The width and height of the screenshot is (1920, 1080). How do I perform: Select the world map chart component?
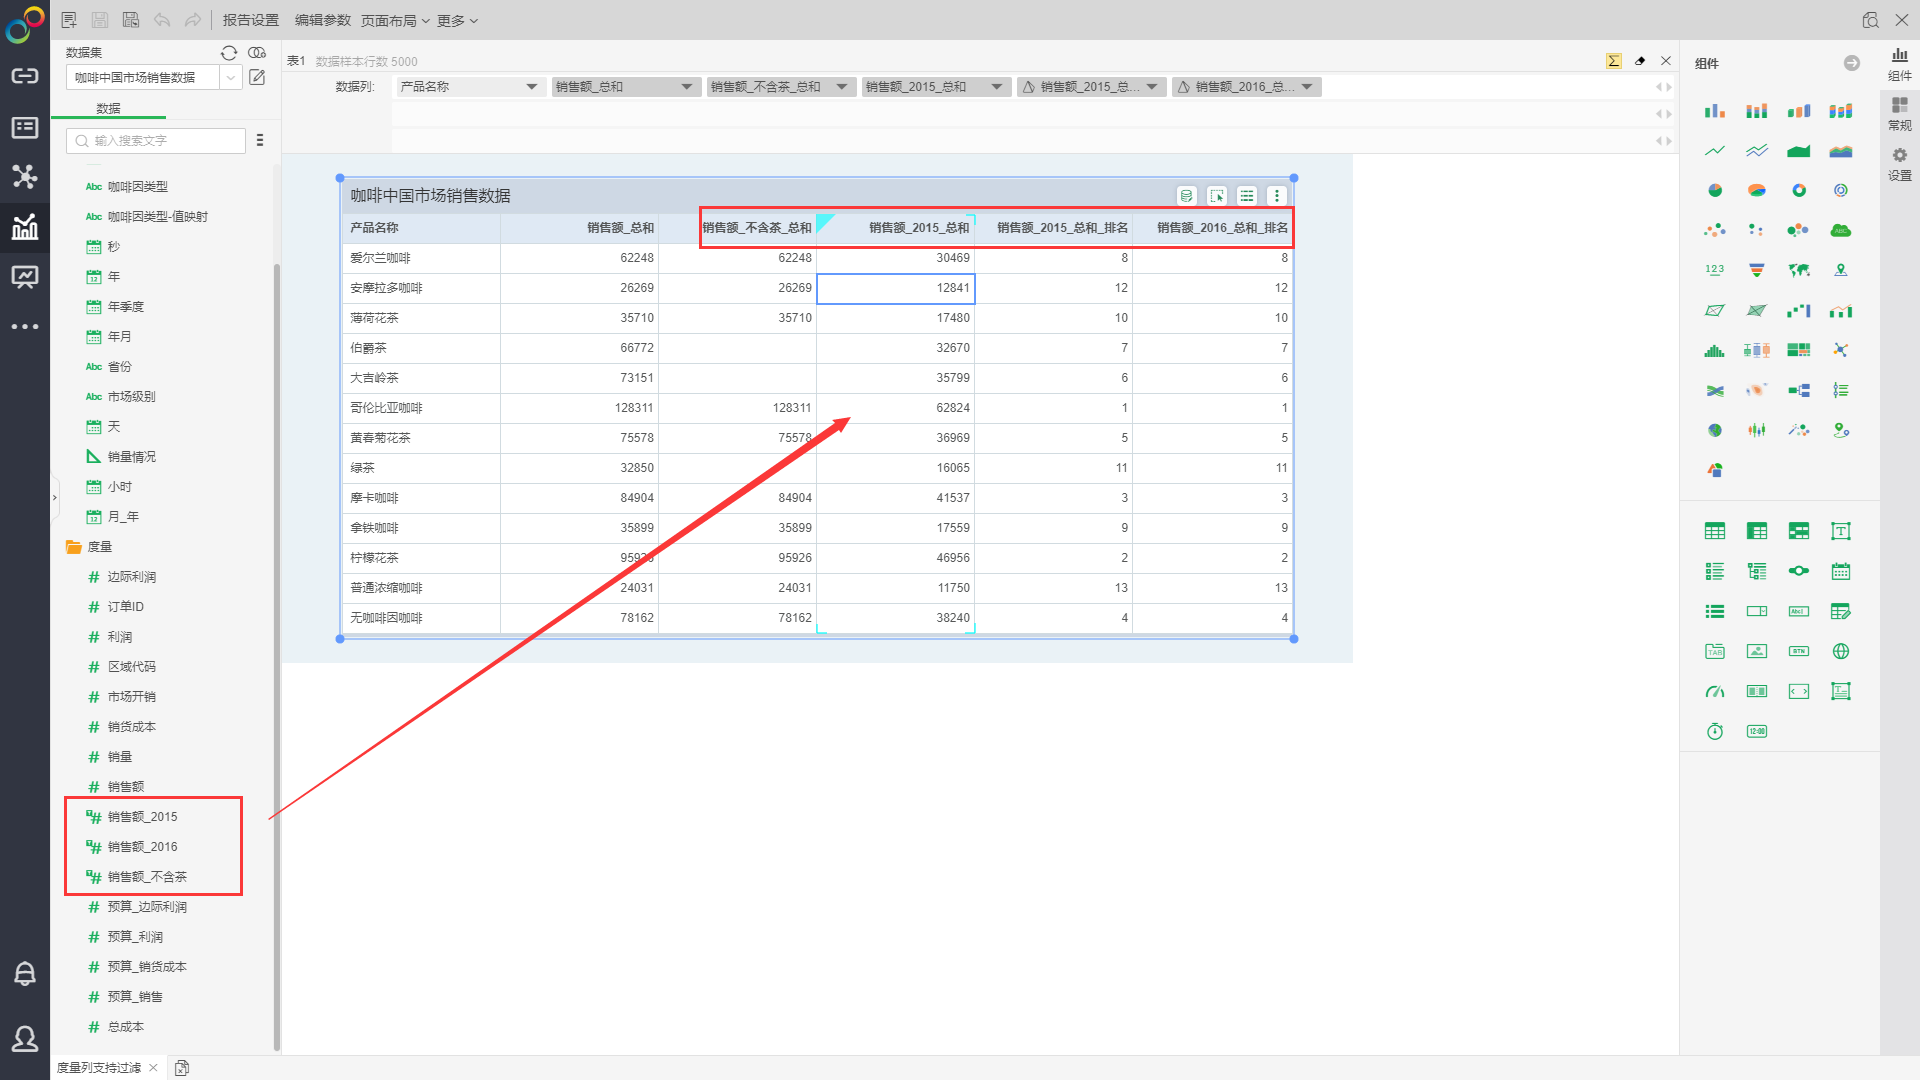pyautogui.click(x=1799, y=270)
